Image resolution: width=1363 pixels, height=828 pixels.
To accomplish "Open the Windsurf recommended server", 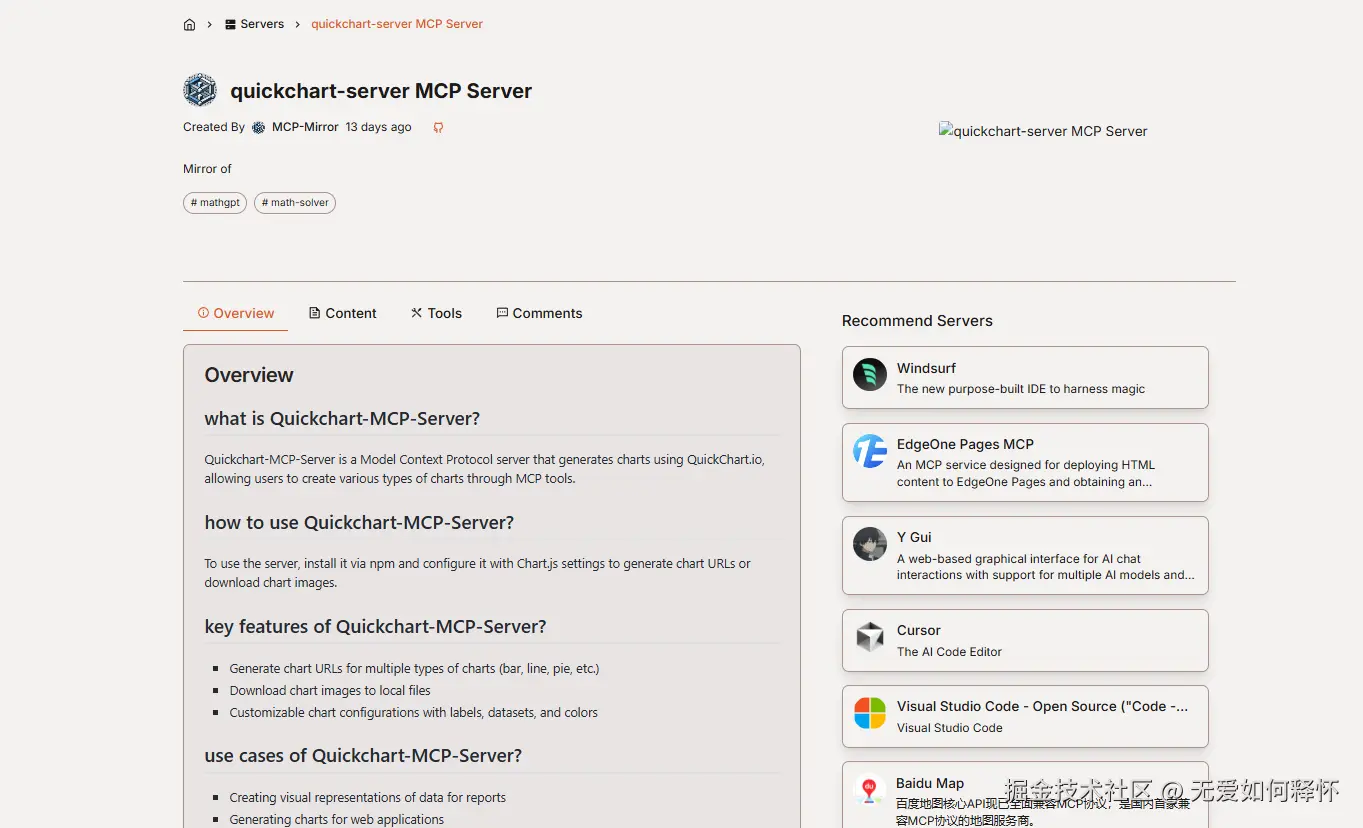I will 1025,378.
